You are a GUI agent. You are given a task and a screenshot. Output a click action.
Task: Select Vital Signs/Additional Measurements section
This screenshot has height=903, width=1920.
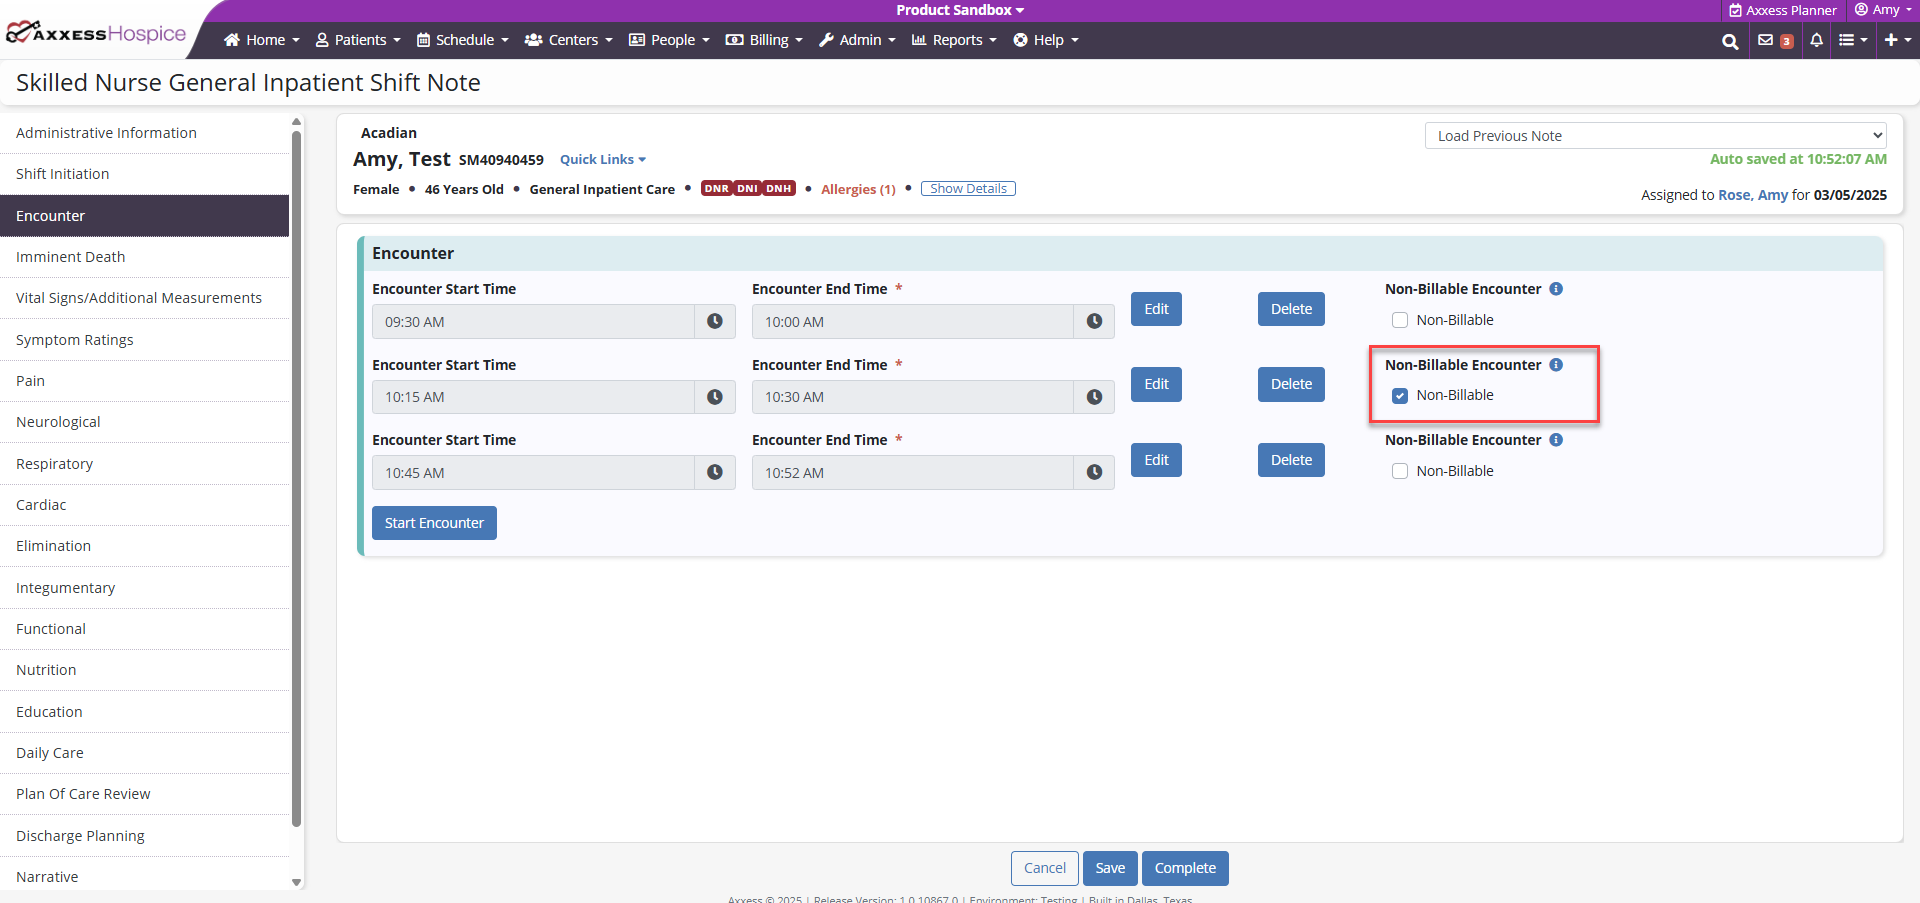click(x=139, y=298)
